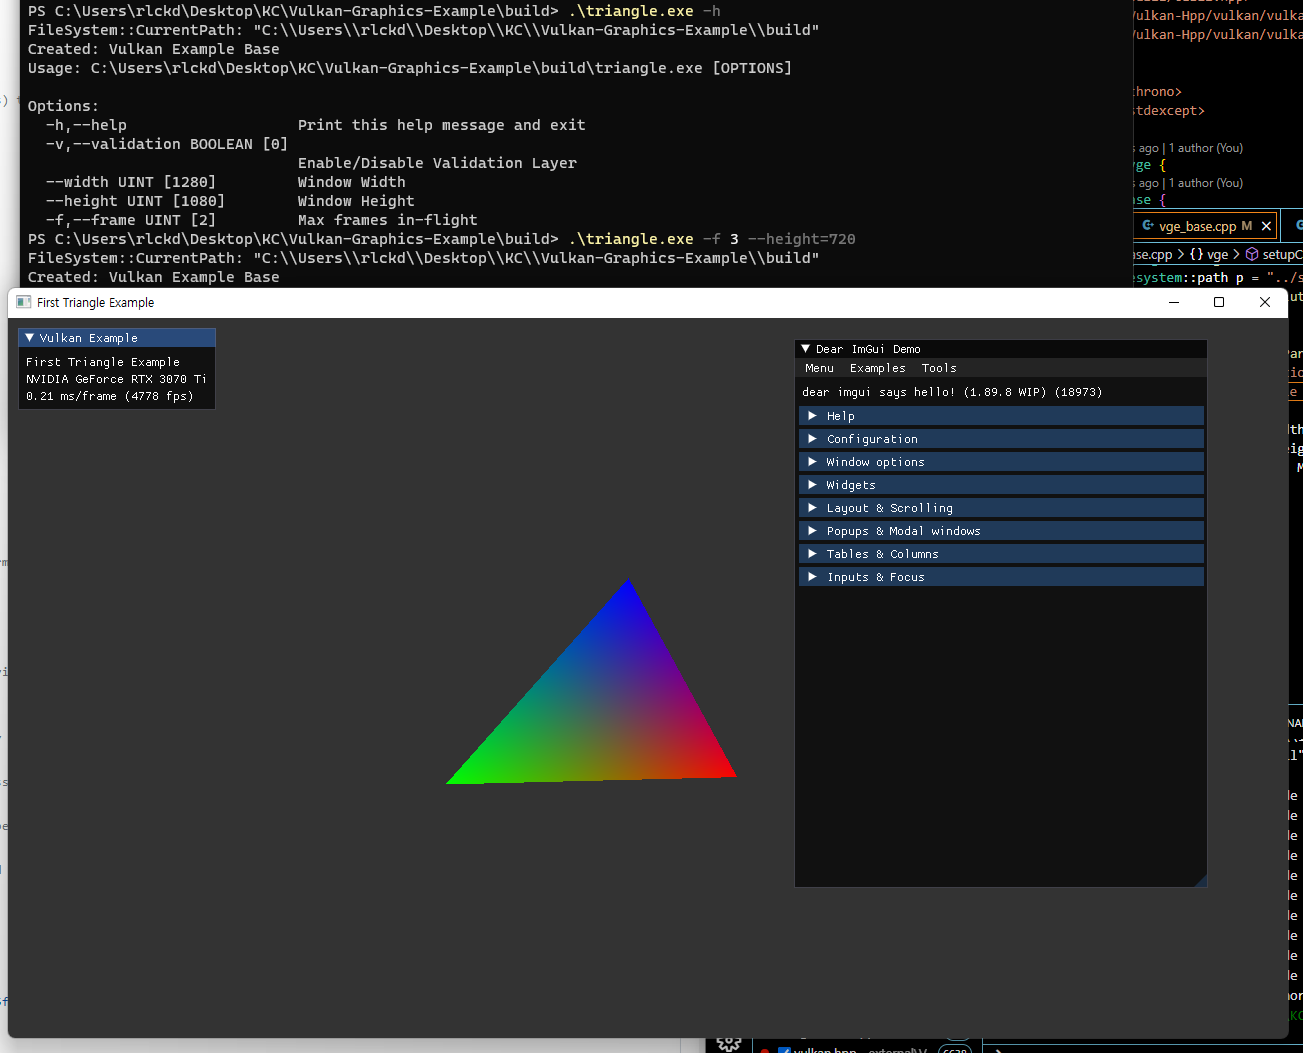This screenshot has height=1053, width=1303.
Task: Expand the Configuration section header
Action: pos(1001,439)
